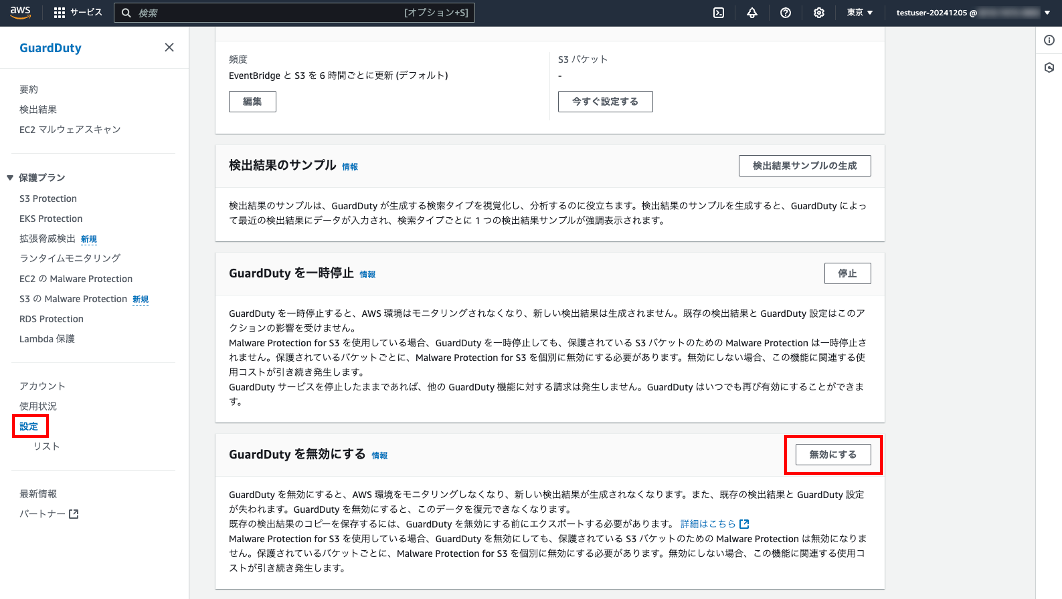
Task: Open 使用状況 page
Action: (x=38, y=406)
